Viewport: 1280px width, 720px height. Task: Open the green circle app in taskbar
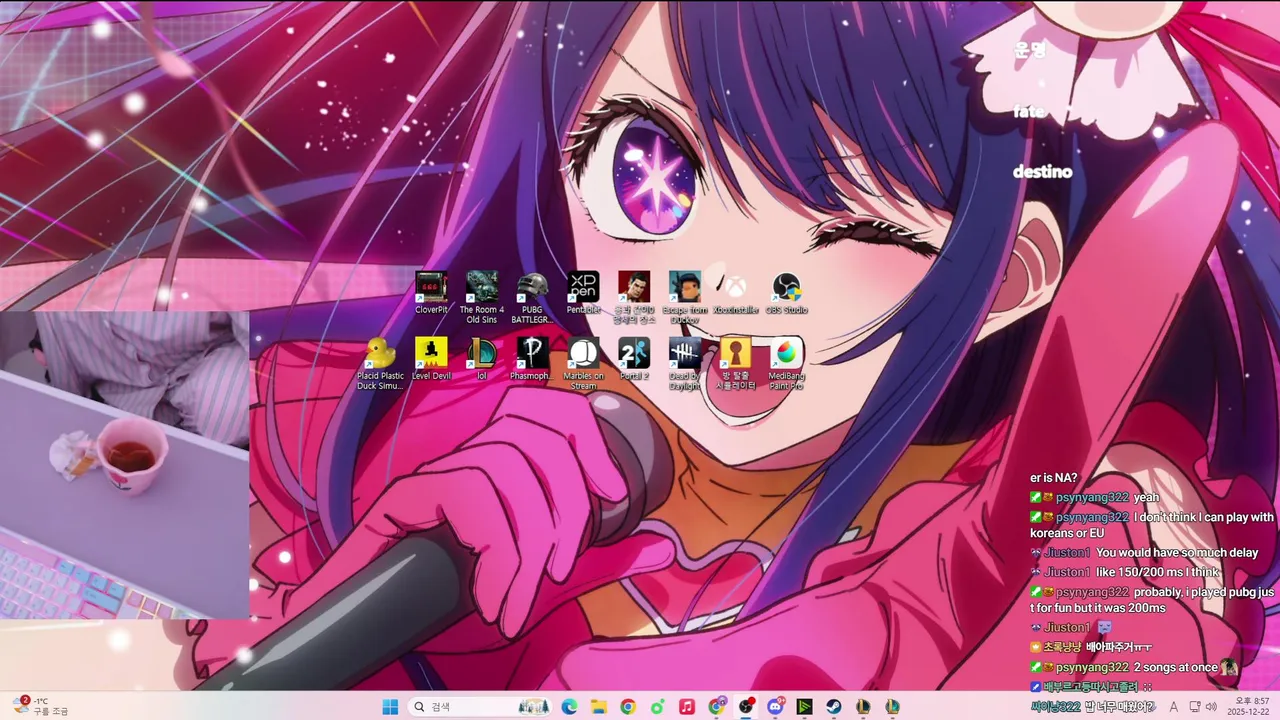[657, 707]
